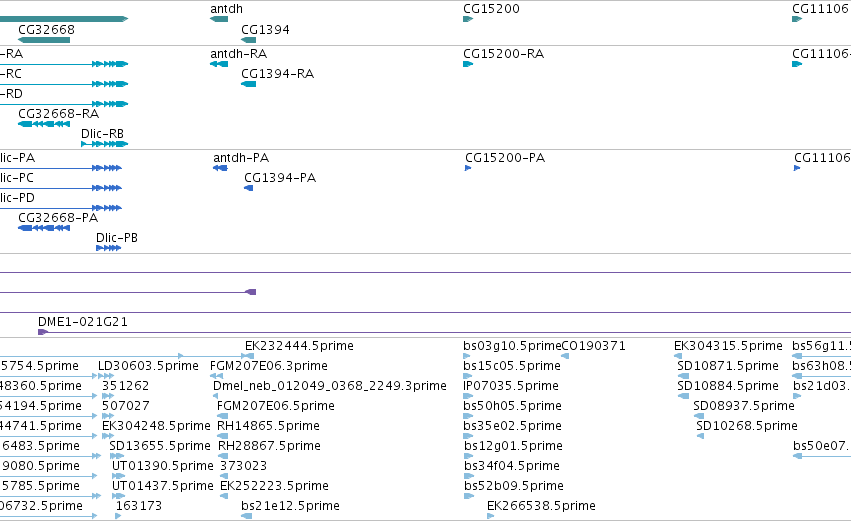The height and width of the screenshot is (521, 851).
Task: Select the IP07035.5prime EST label
Action: [511, 386]
